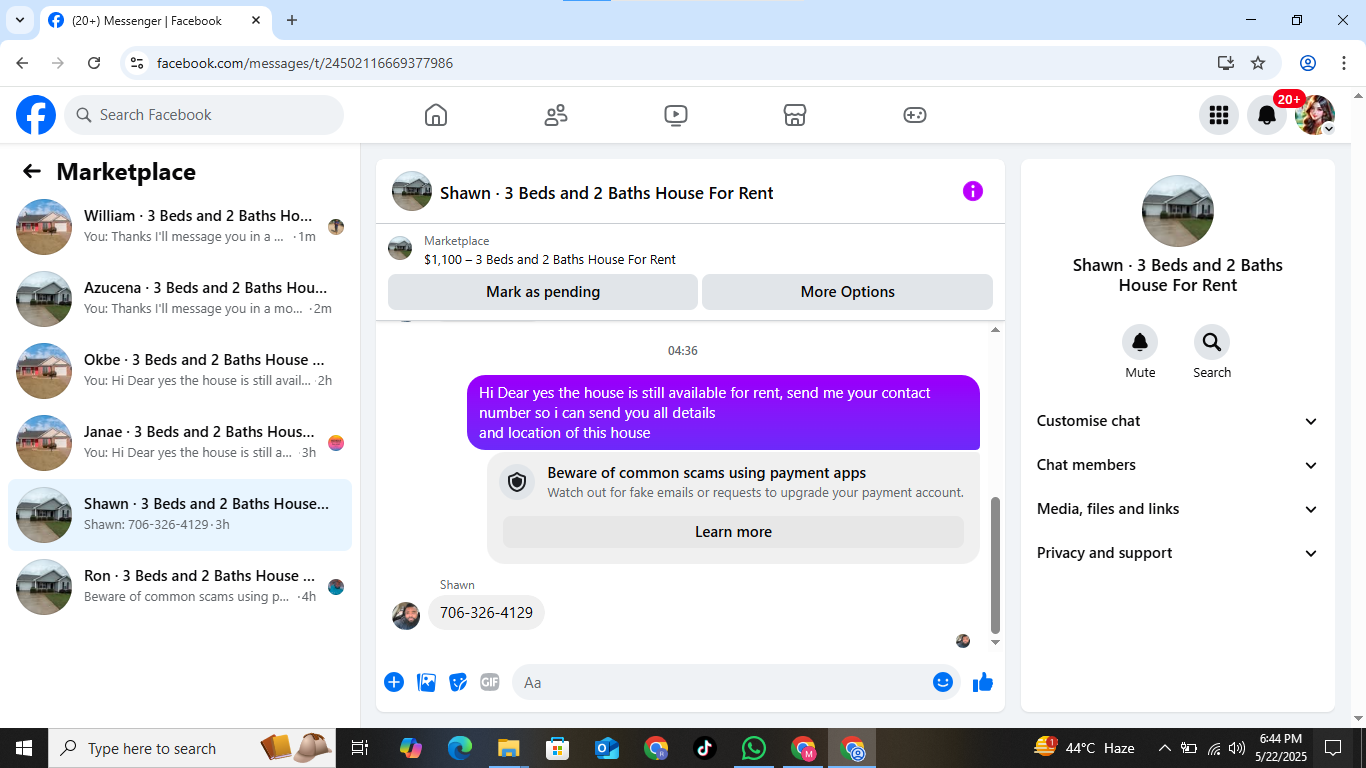1366x768 pixels.
Task: Open the Marketplace listing $1,100 link
Action: coord(550,260)
